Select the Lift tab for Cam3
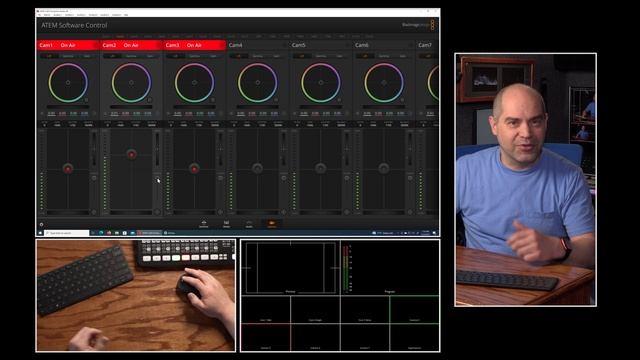The width and height of the screenshot is (640, 360). pyautogui.click(x=176, y=56)
